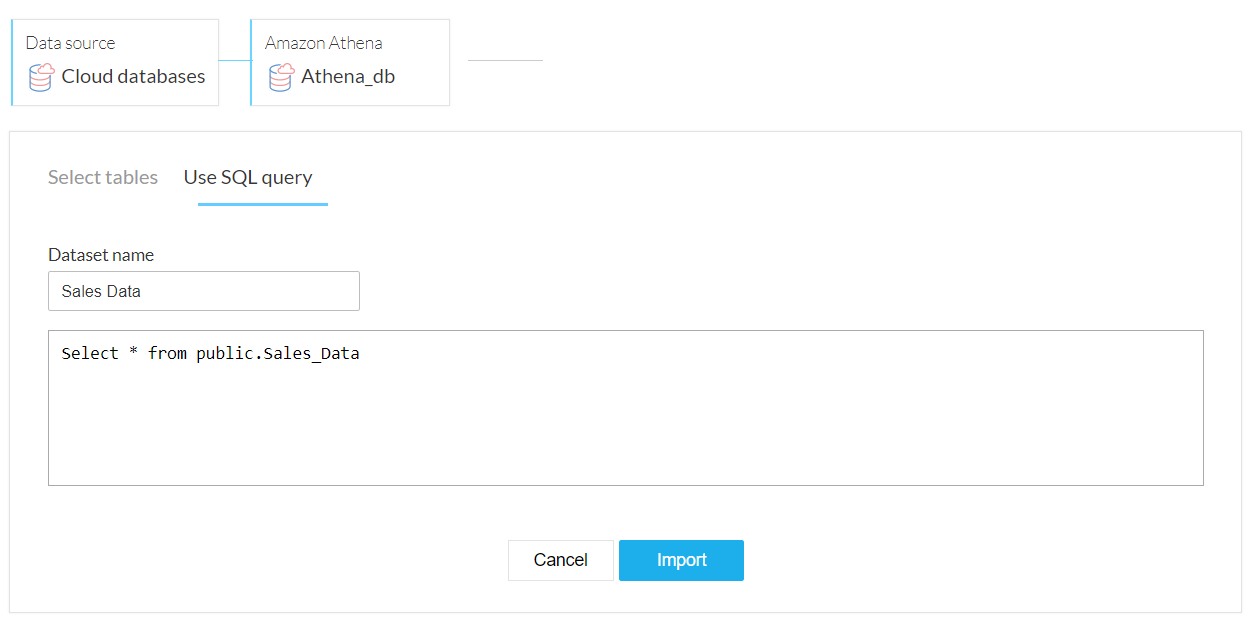Open the Use SQL query tab
The width and height of the screenshot is (1258, 623).
[x=248, y=177]
